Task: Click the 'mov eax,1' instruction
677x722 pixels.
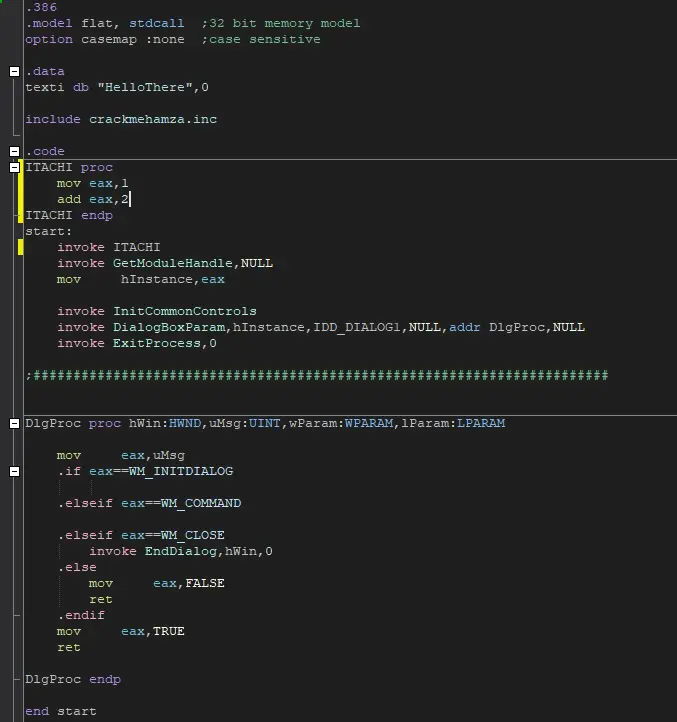Action: [93, 183]
